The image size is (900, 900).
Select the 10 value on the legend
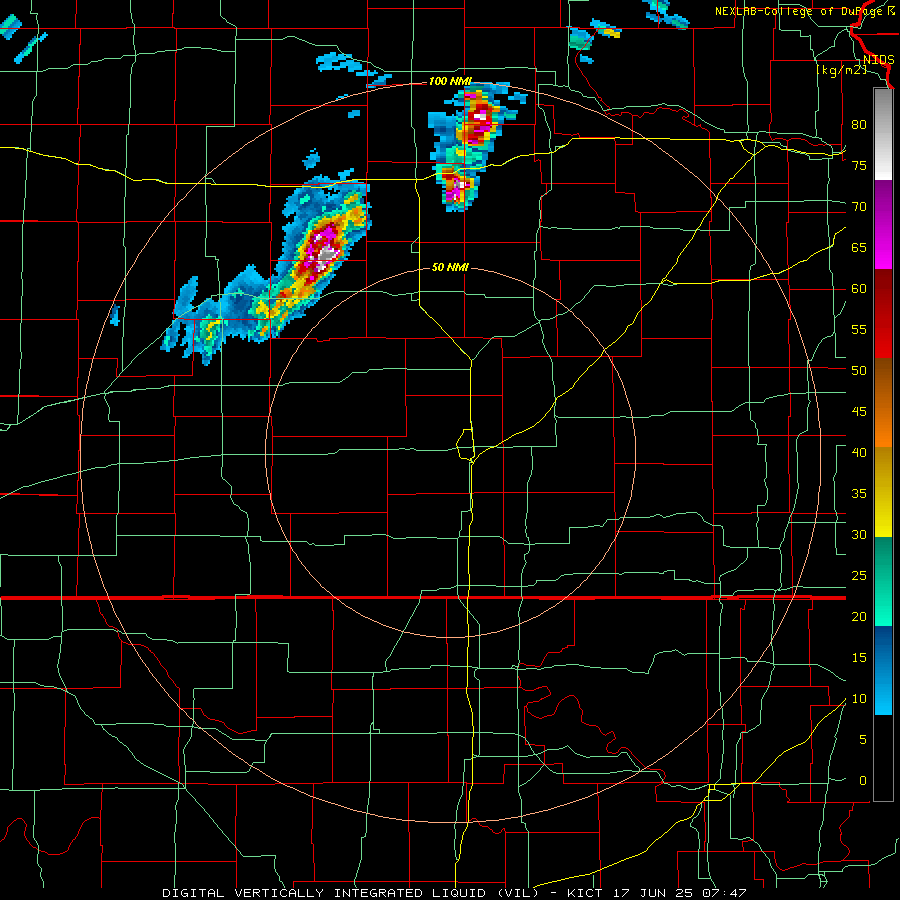click(x=859, y=699)
